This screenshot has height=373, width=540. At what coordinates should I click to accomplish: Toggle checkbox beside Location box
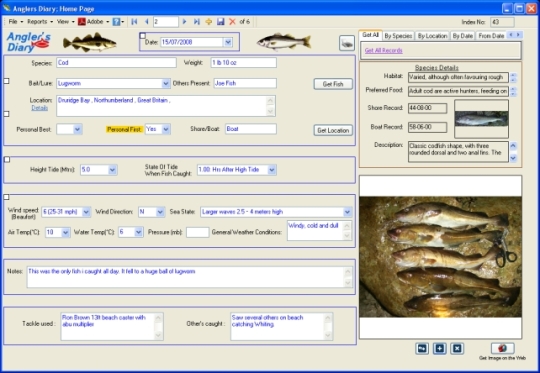point(6,114)
